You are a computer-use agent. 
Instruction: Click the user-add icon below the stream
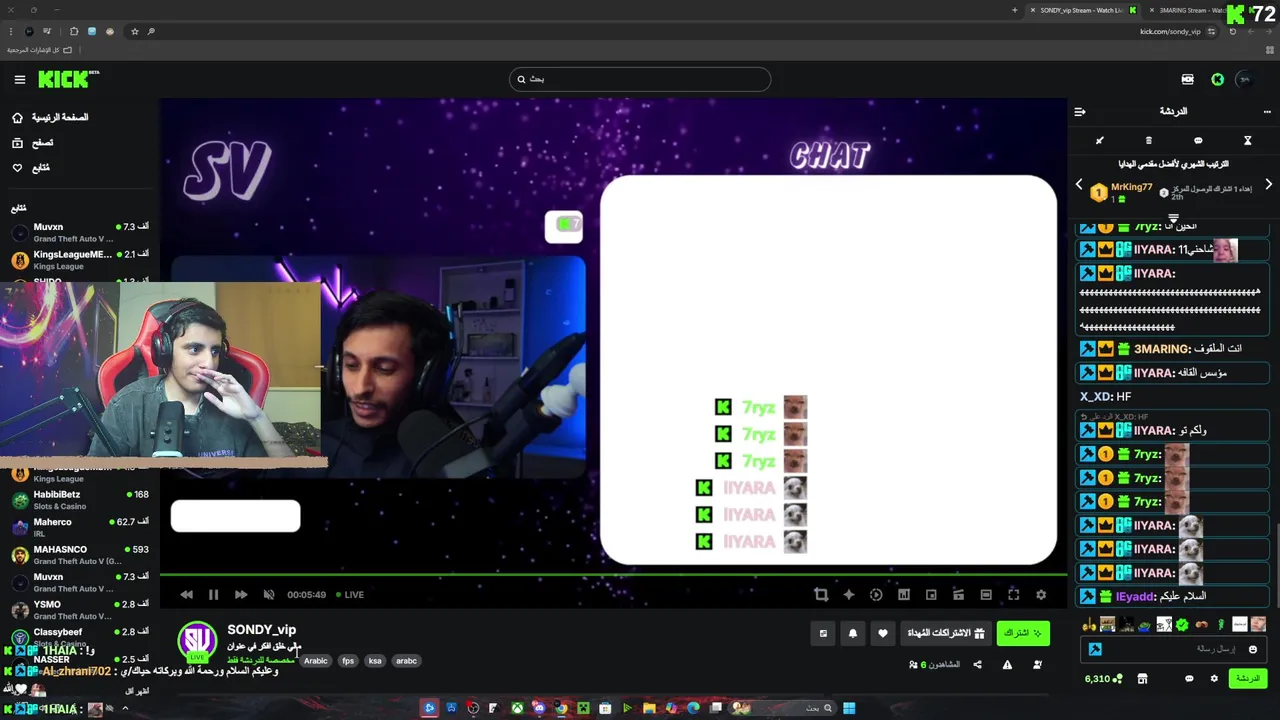pyautogui.click(x=1037, y=664)
